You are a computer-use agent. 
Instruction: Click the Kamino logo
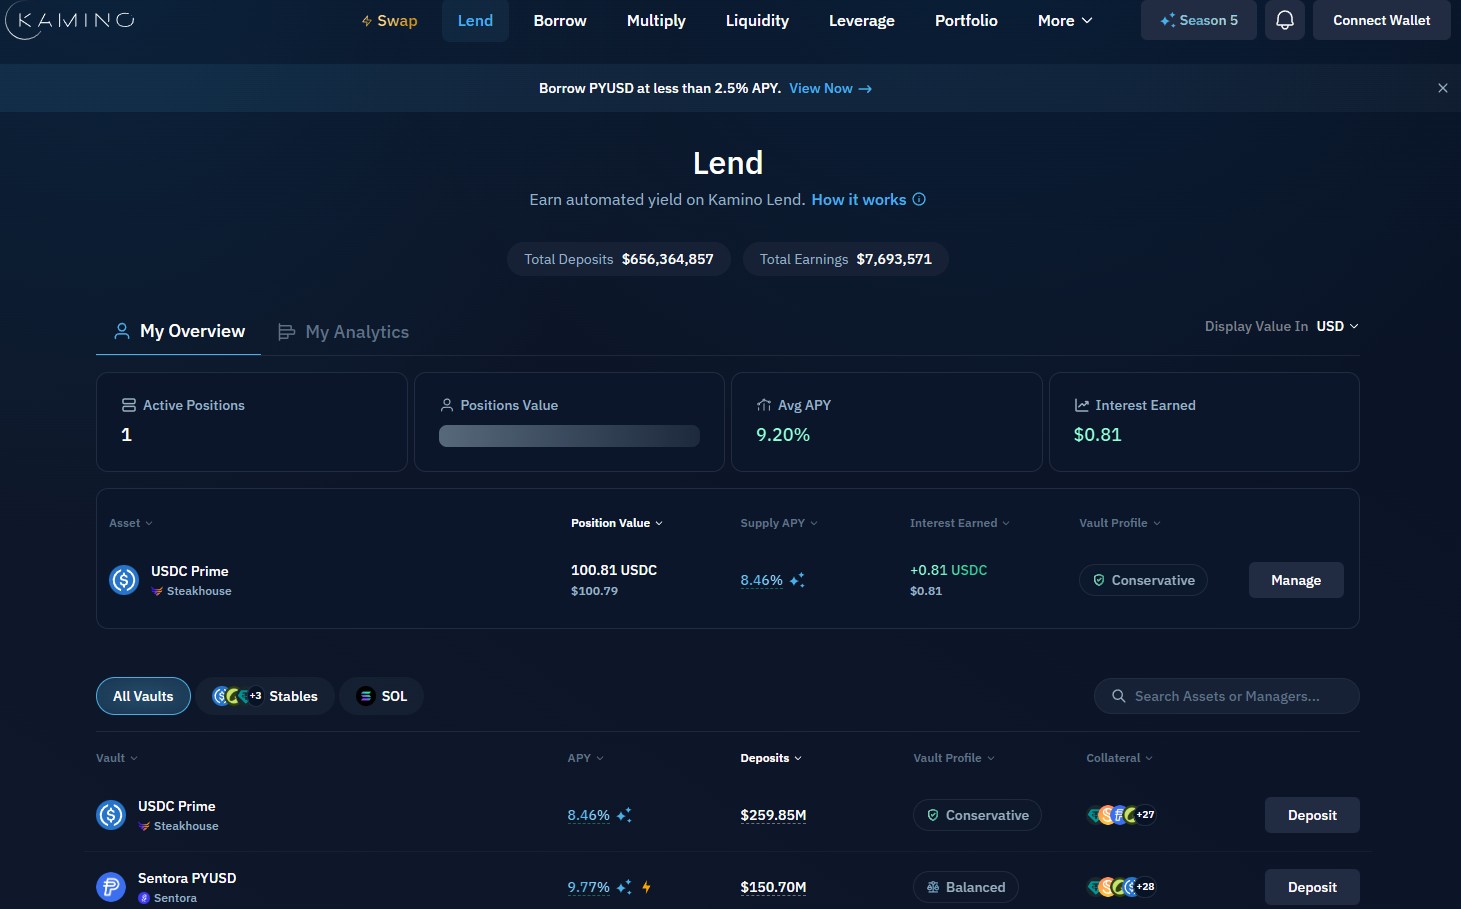[70, 20]
